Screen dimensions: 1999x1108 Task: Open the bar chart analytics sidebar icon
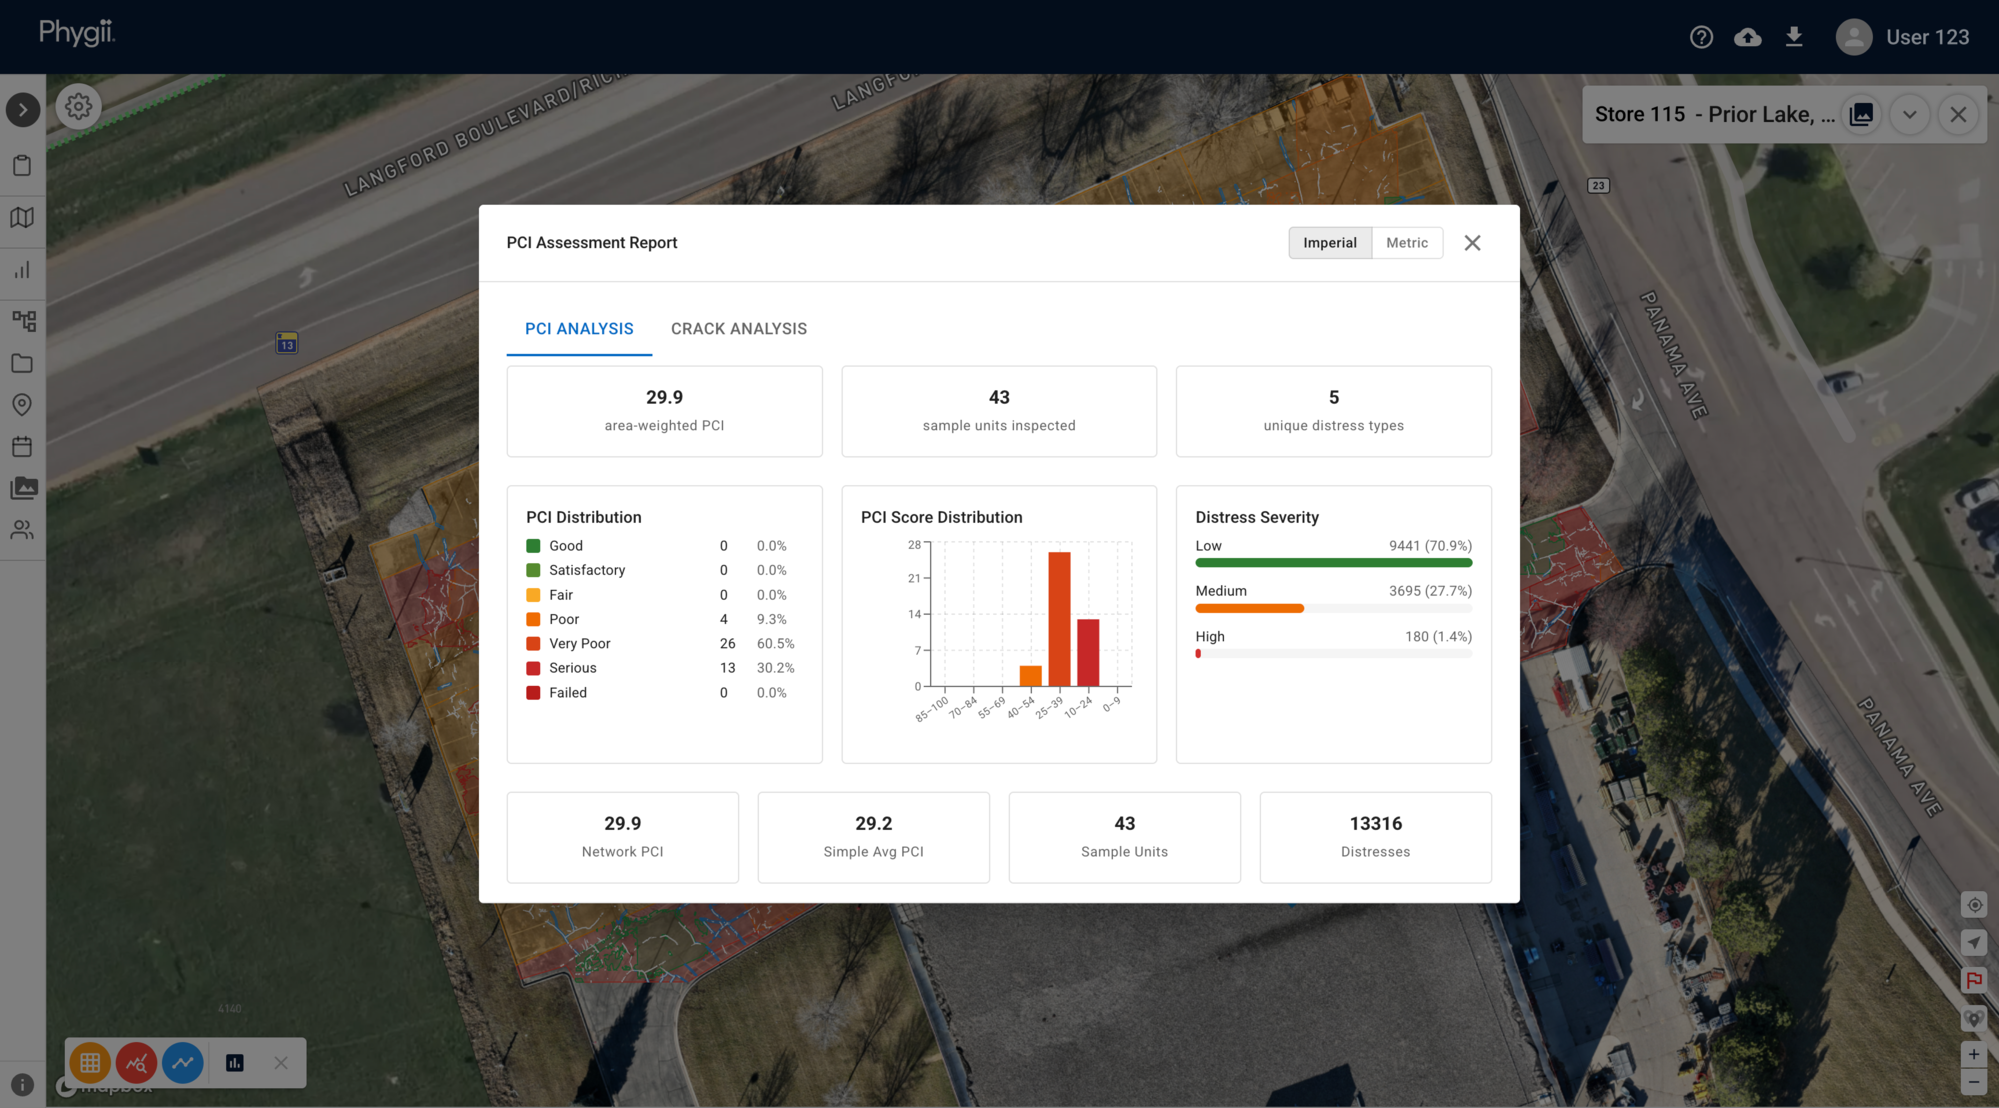click(x=22, y=270)
